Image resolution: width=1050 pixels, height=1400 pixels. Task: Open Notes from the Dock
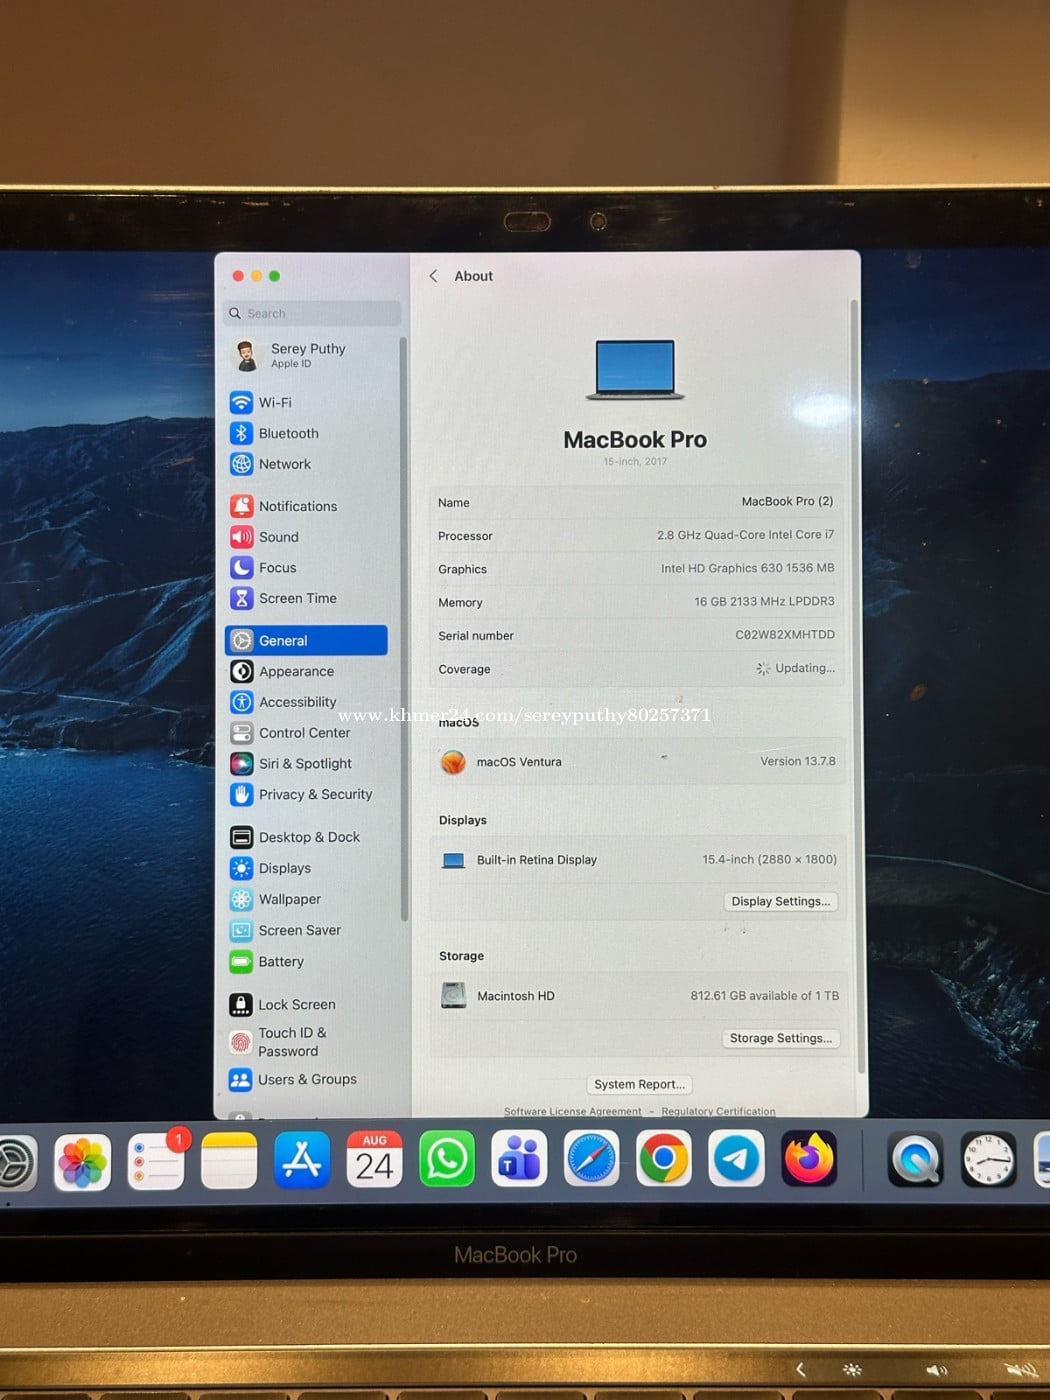pyautogui.click(x=229, y=1162)
